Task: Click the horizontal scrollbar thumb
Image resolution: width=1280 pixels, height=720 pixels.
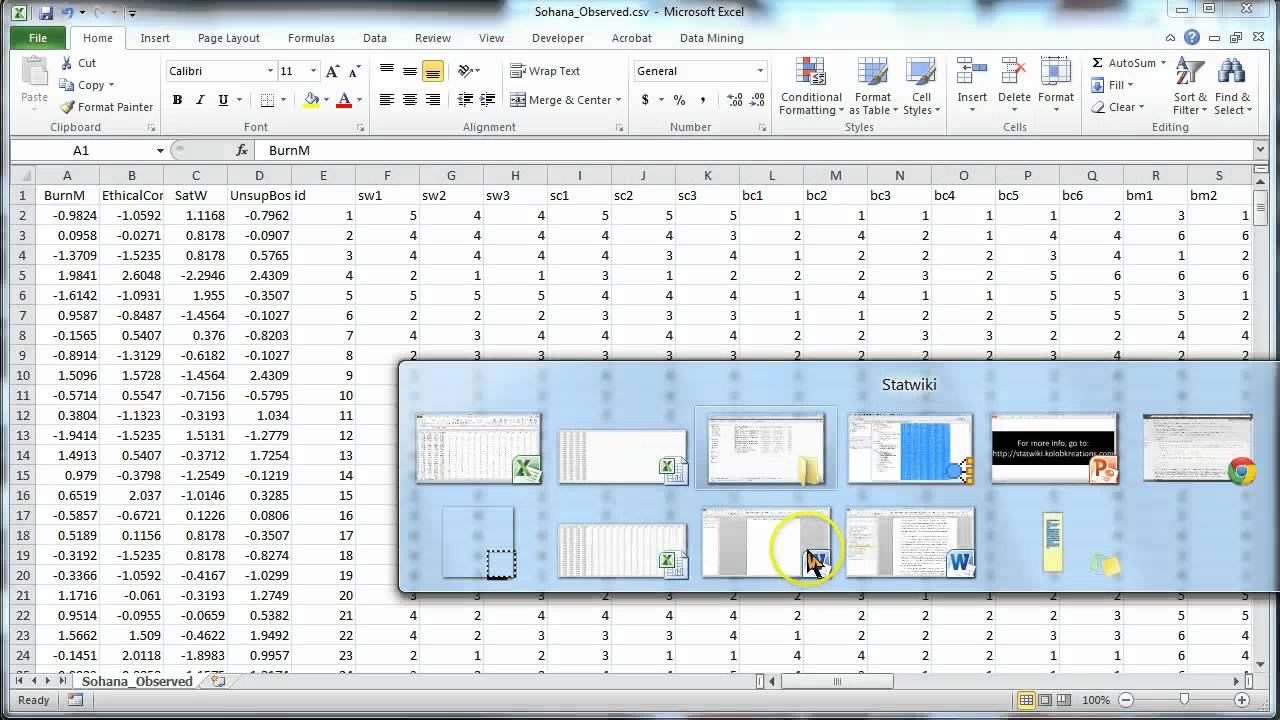Action: pos(836,681)
